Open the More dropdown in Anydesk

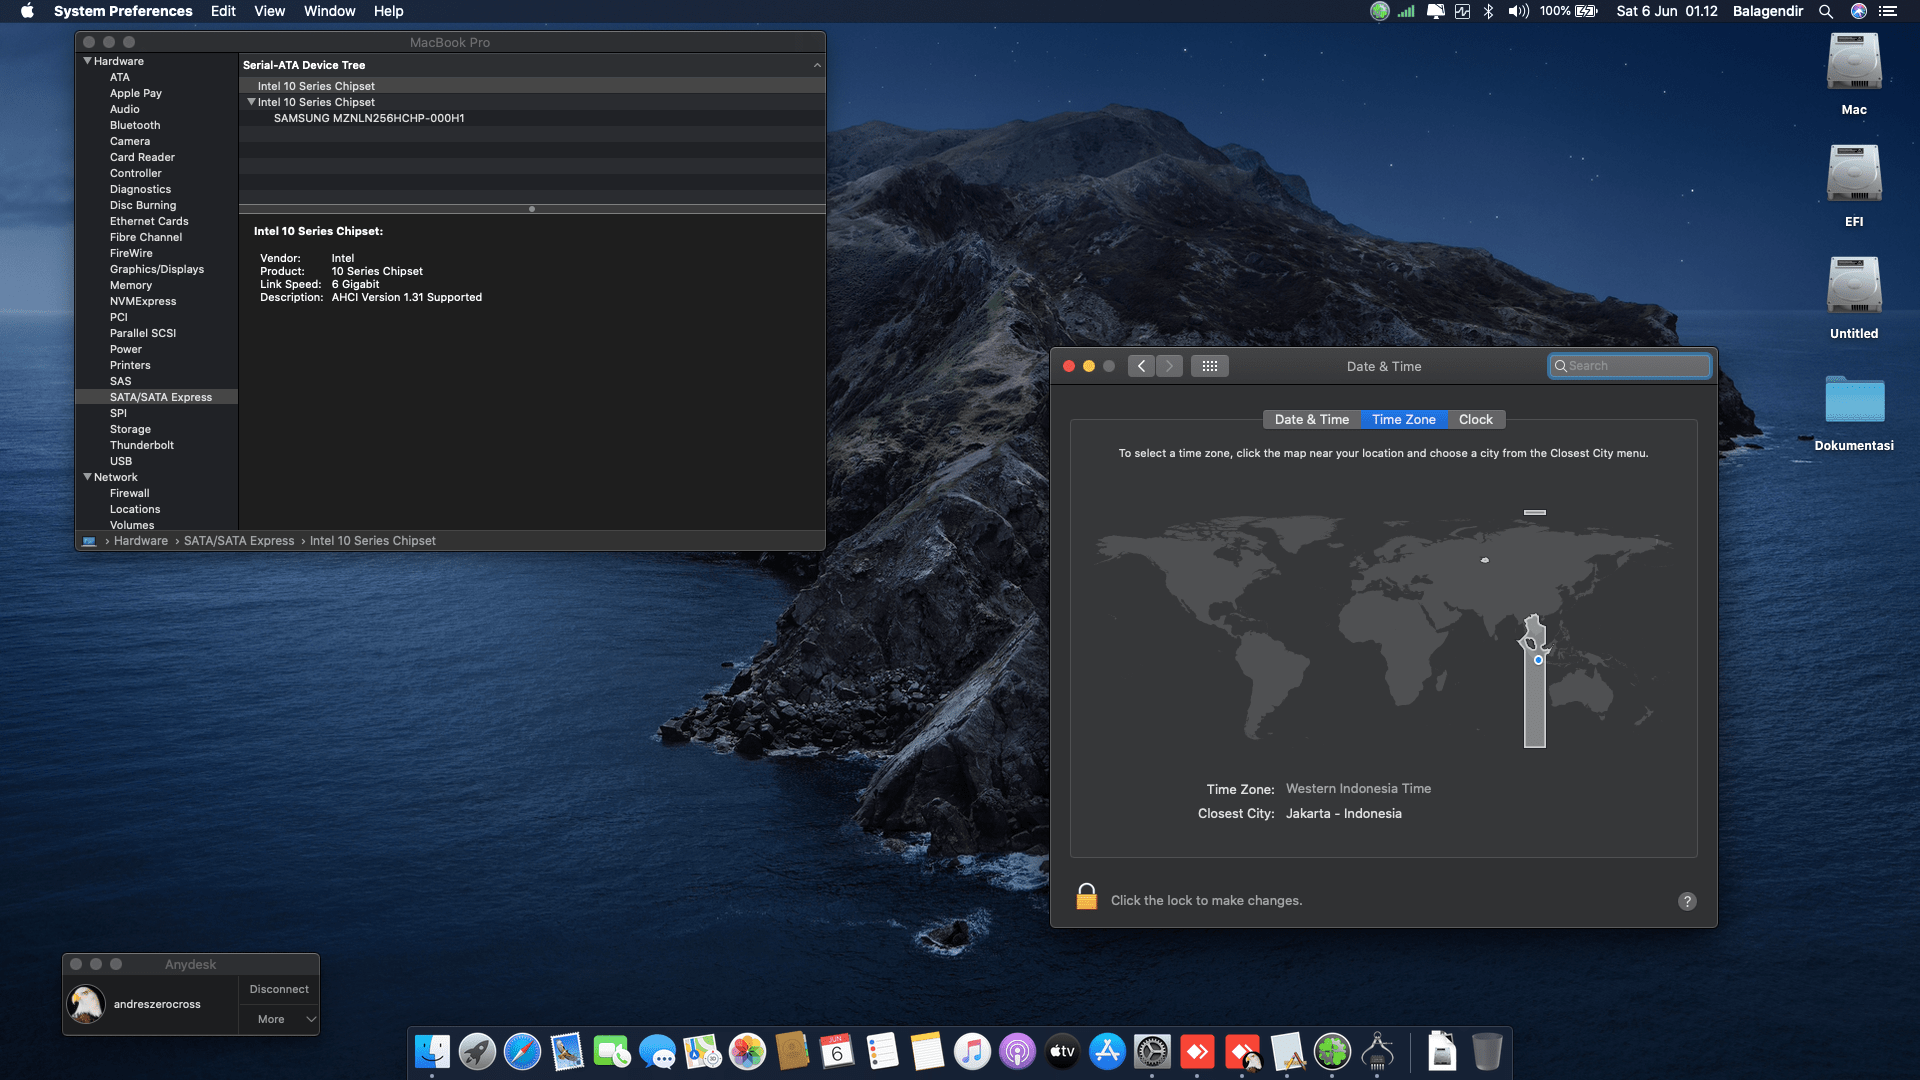tap(279, 1019)
